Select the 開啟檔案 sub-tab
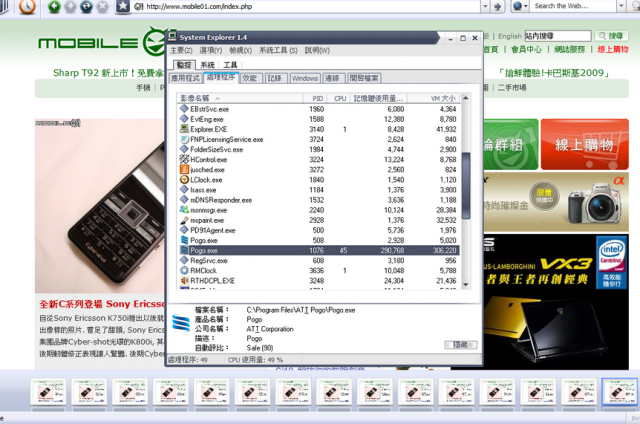 click(364, 78)
